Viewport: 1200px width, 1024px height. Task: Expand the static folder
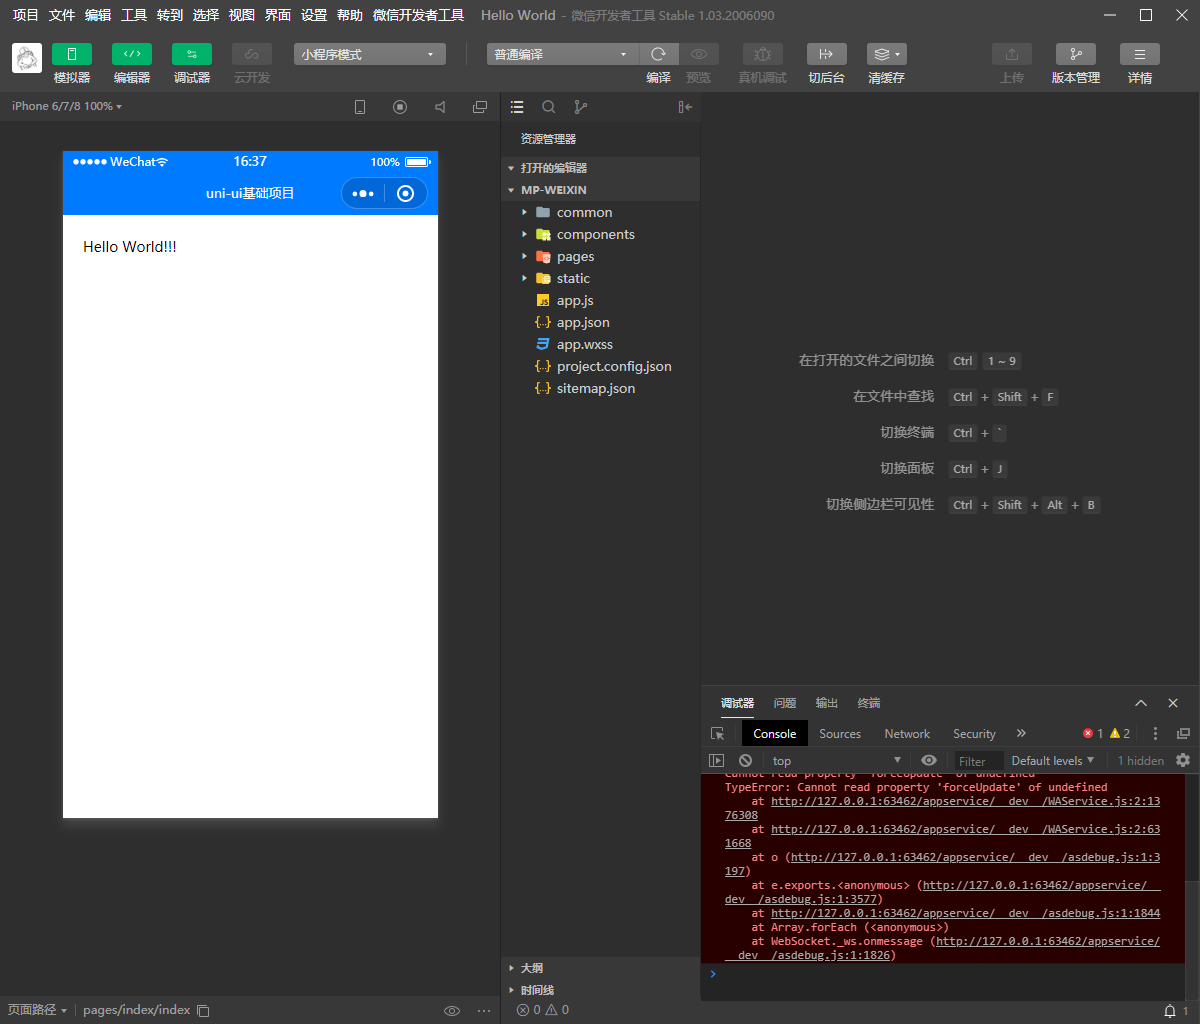pos(600,278)
